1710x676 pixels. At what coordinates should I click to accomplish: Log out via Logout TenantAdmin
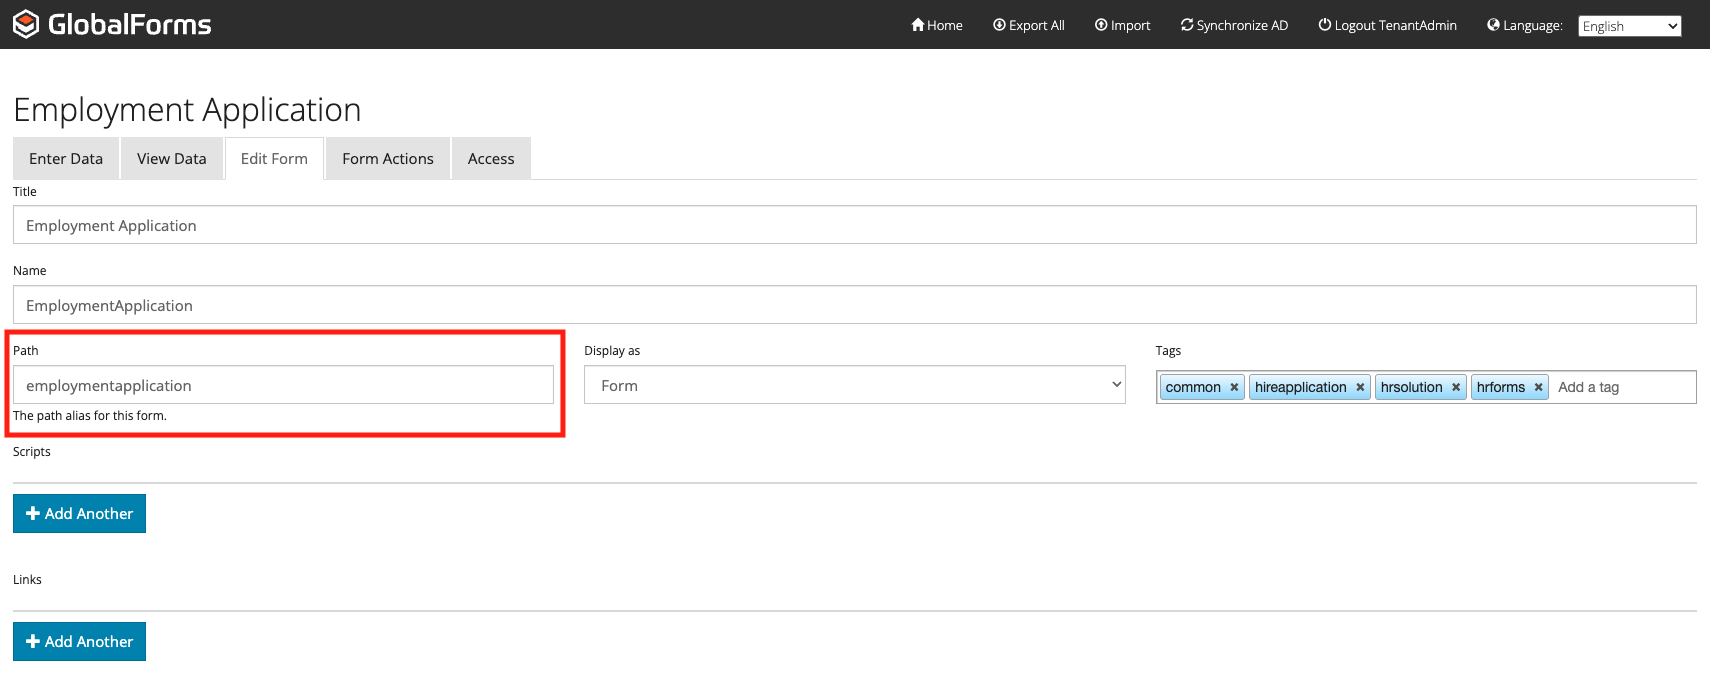coord(1388,25)
